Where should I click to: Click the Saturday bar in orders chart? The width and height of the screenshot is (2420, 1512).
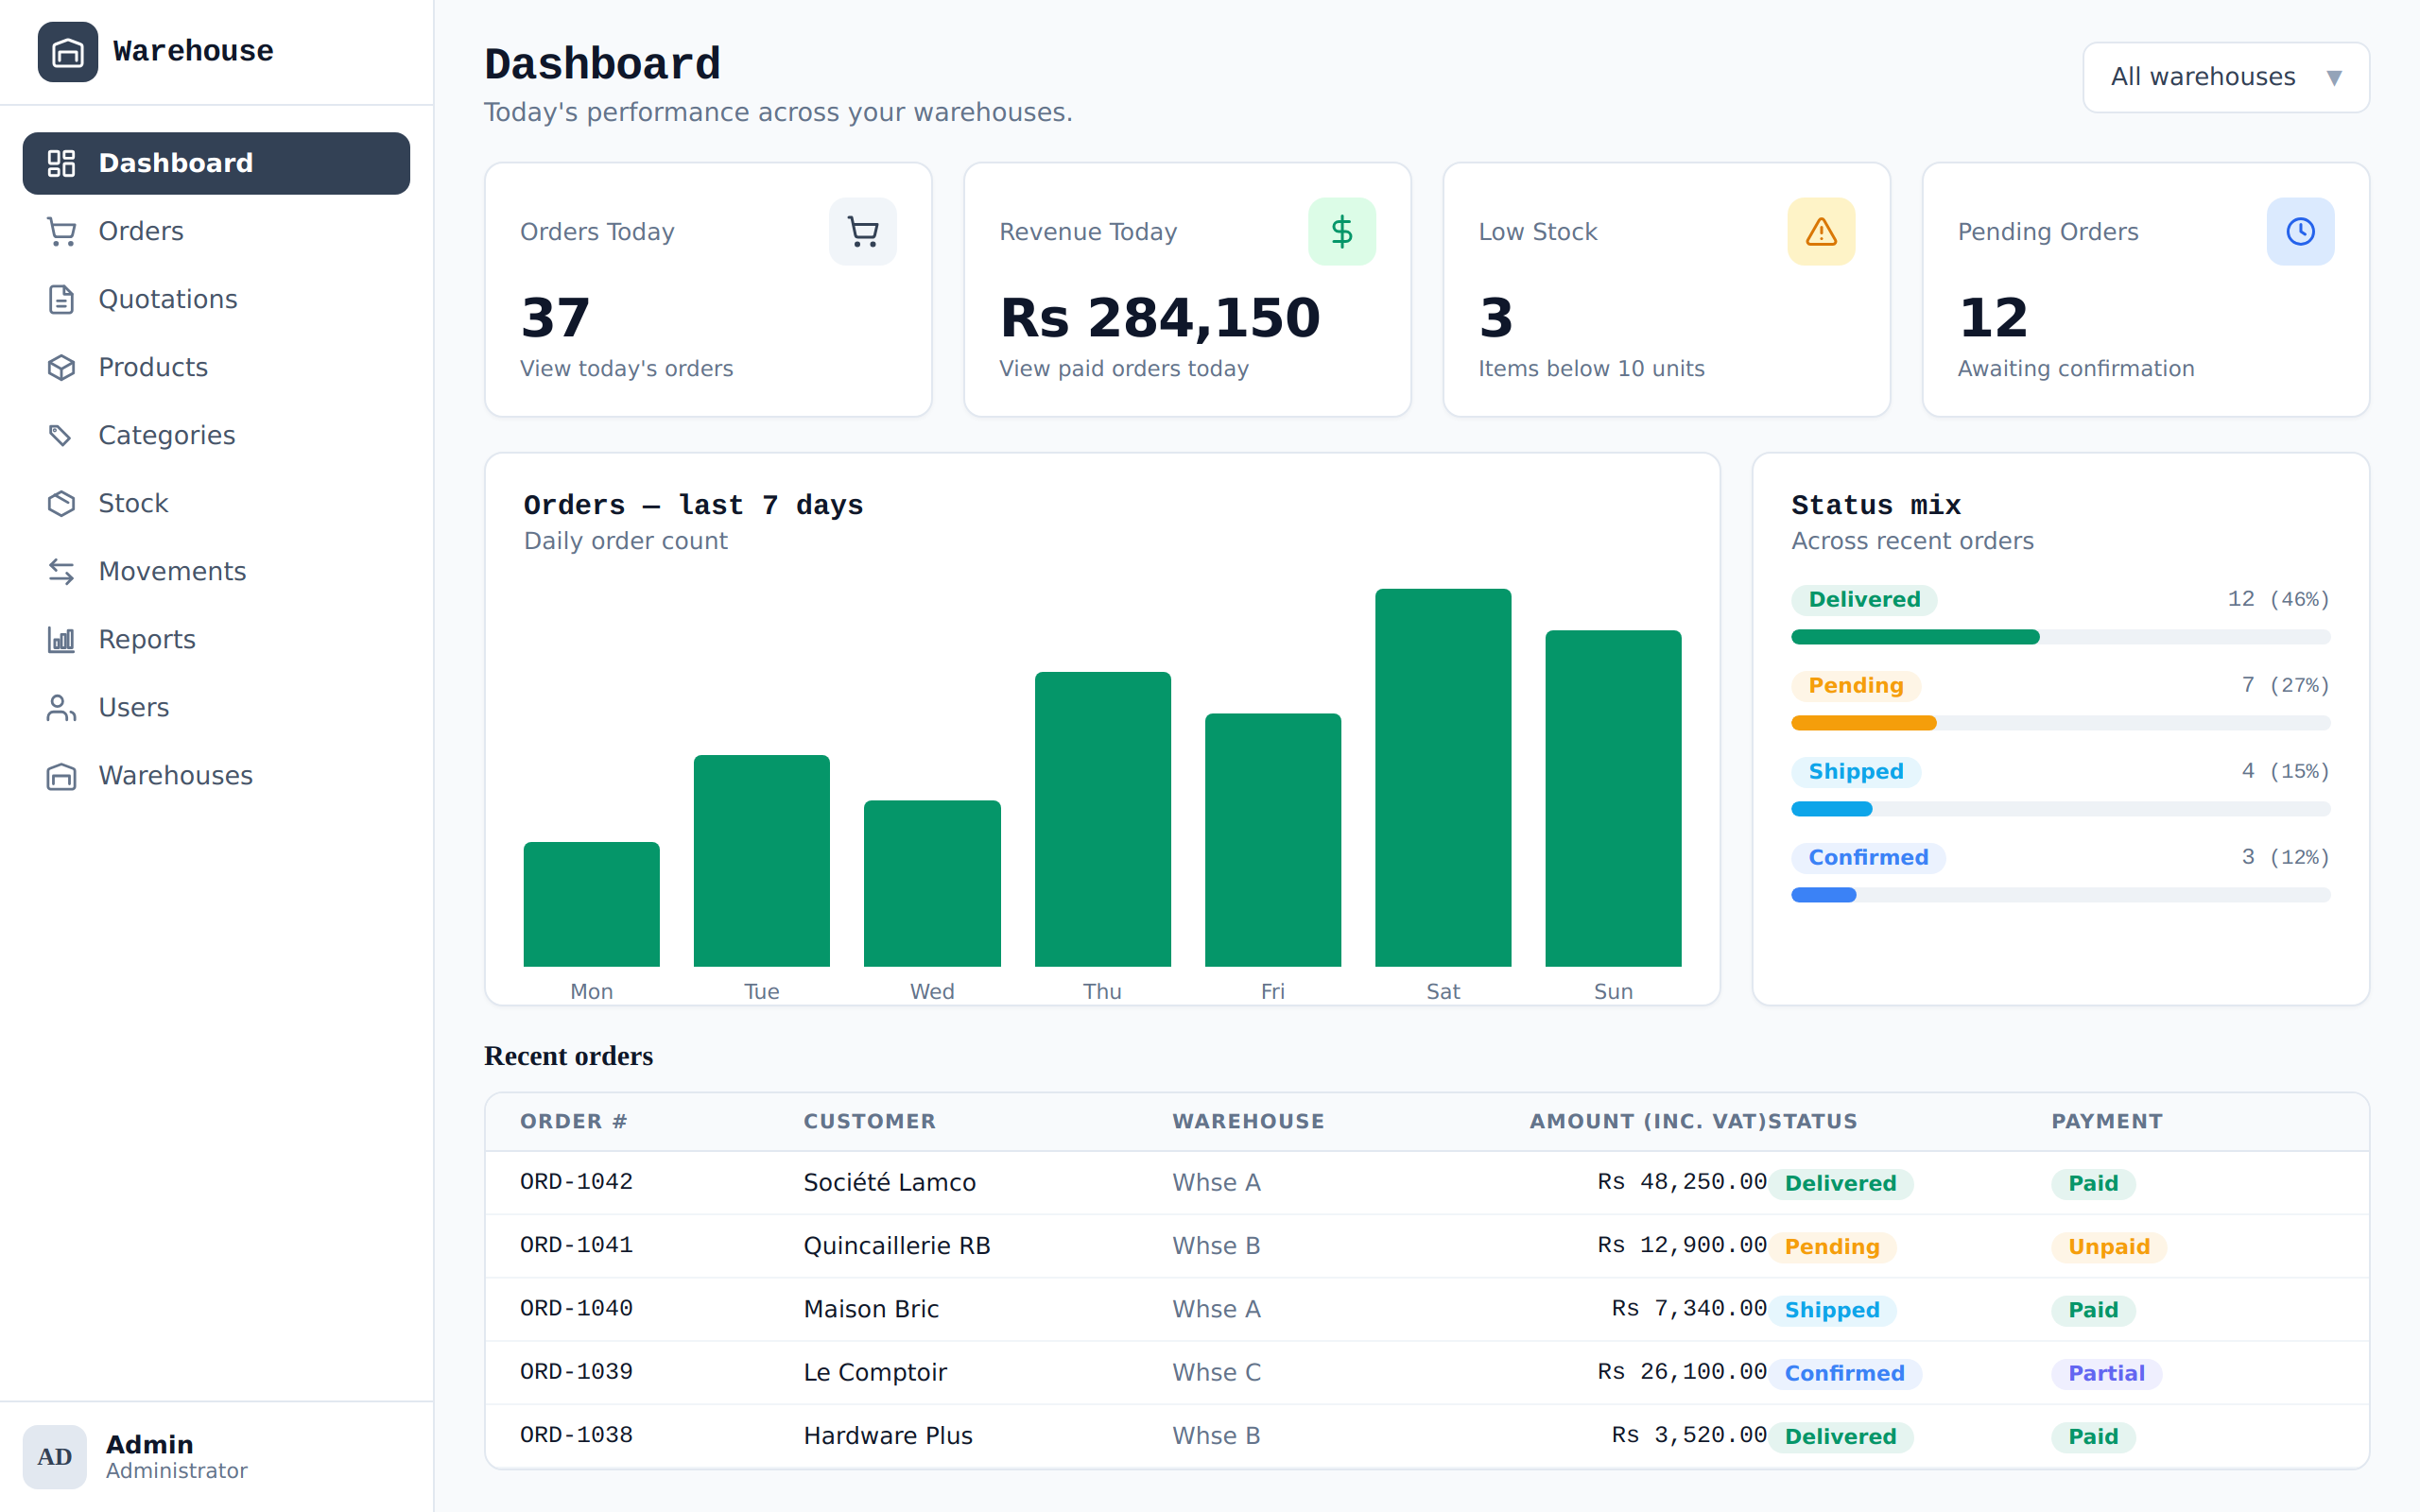(x=1443, y=778)
